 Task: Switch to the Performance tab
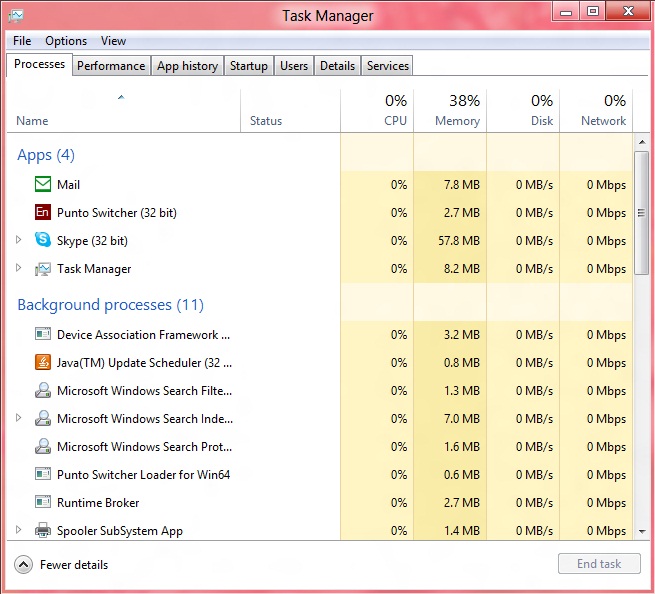click(x=111, y=66)
